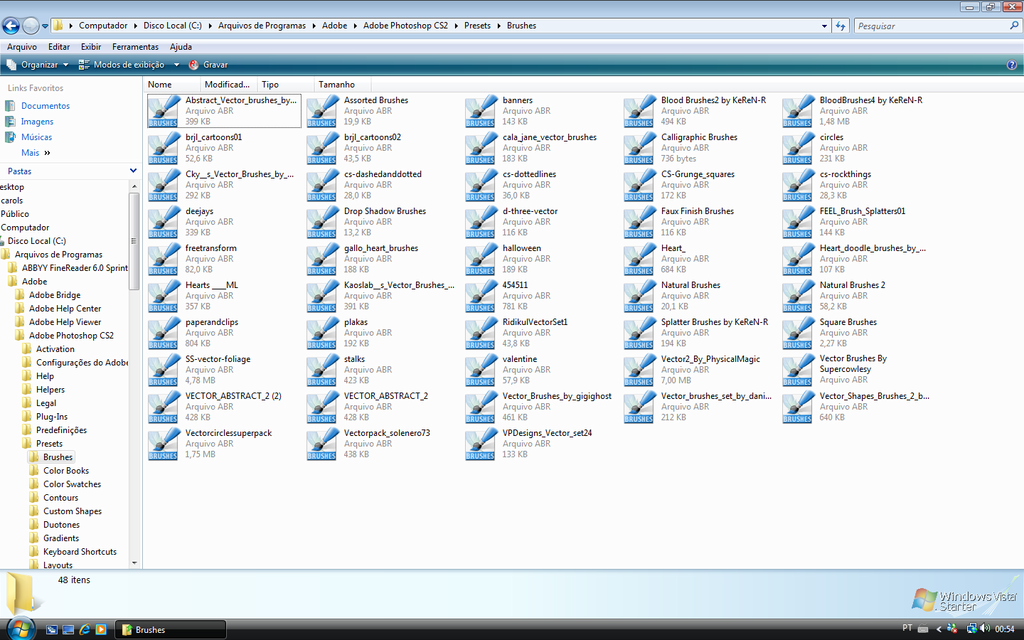Open the Ferramentas menu
Image resolution: width=1024 pixels, height=640 pixels.
pos(135,47)
